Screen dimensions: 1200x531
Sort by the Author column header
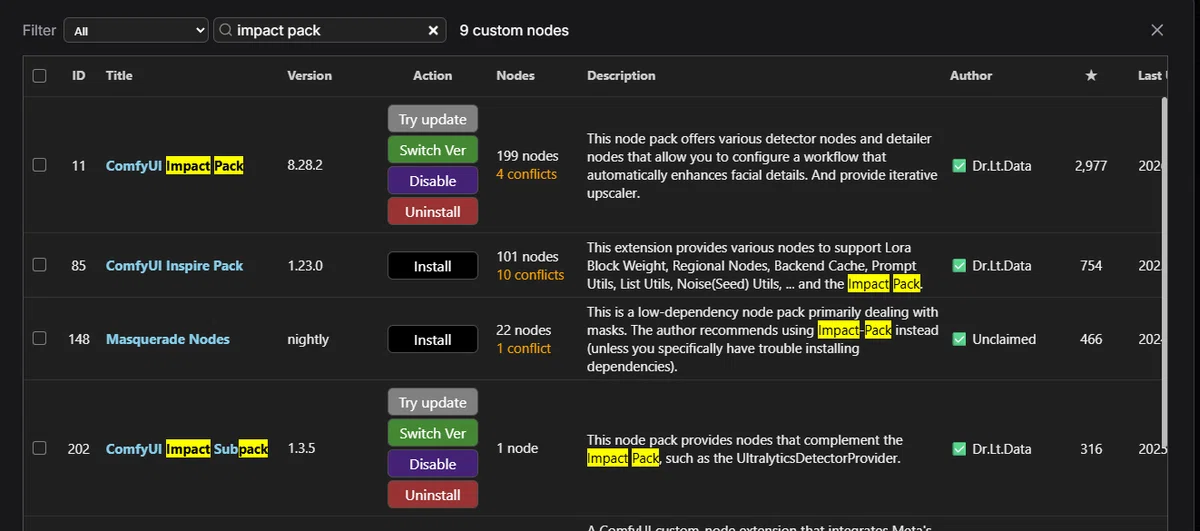click(x=971, y=75)
